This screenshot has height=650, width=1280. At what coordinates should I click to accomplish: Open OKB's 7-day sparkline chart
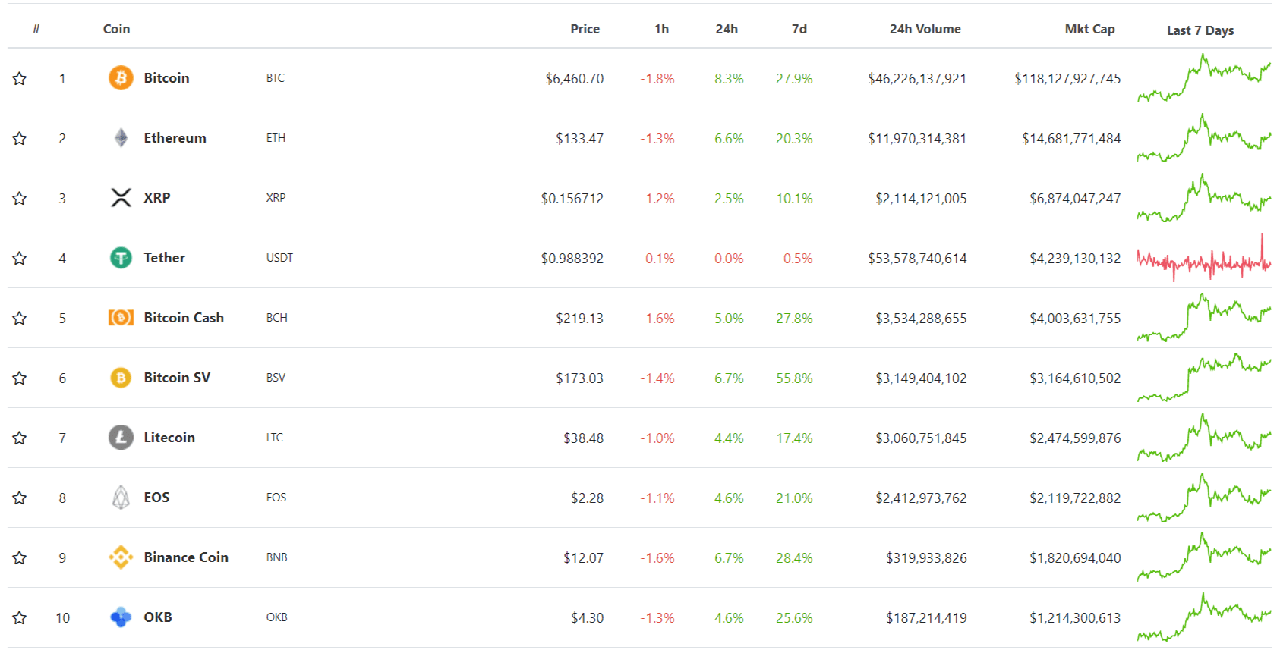tap(1204, 617)
